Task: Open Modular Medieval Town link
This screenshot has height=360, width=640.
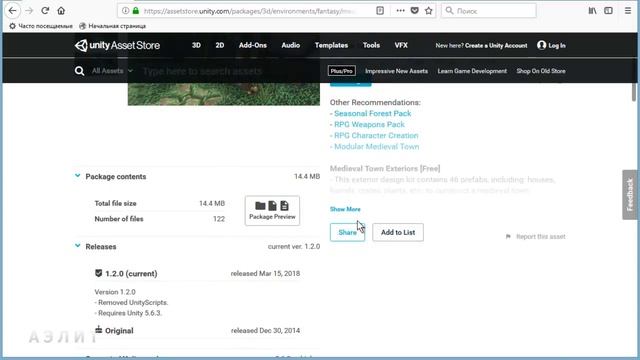Action: (377, 147)
